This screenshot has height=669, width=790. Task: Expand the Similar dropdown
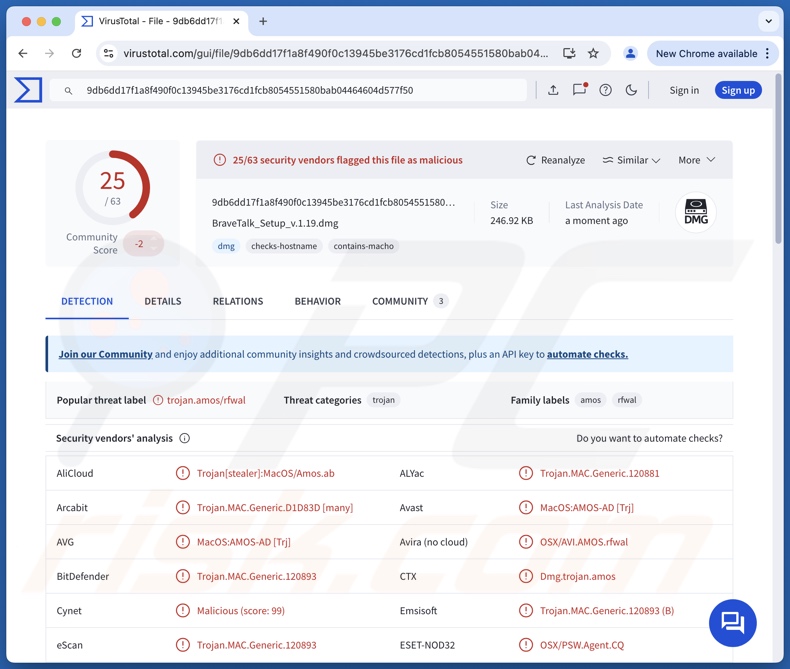pyautogui.click(x=631, y=160)
